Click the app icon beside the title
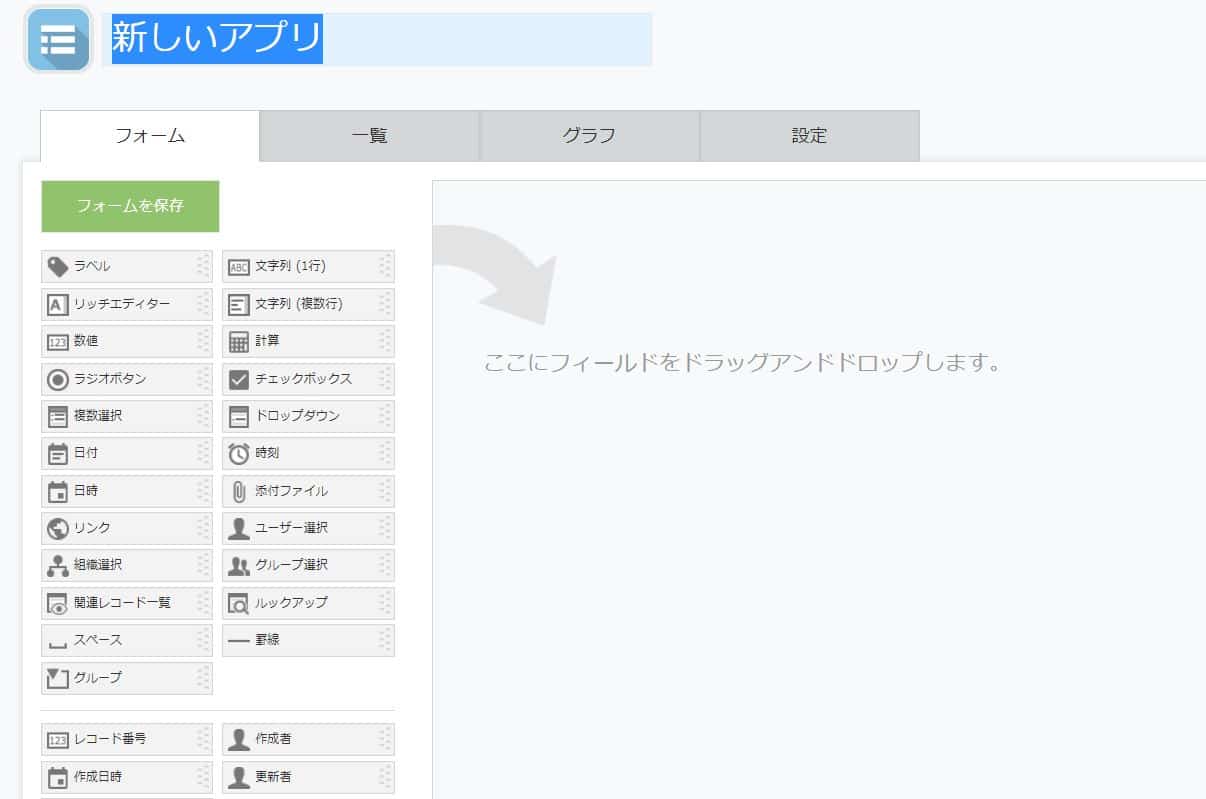The height and width of the screenshot is (799, 1206). [x=59, y=40]
